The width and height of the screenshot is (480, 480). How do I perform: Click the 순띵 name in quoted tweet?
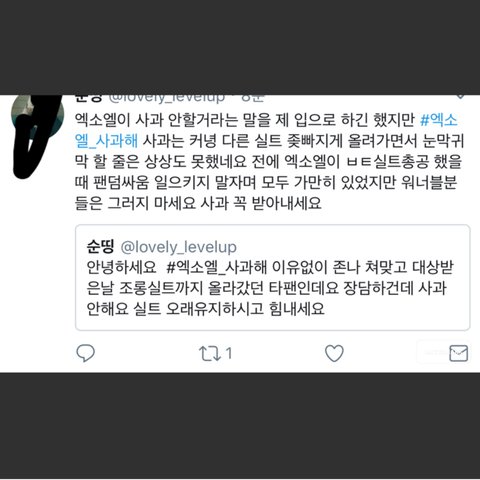(100, 247)
